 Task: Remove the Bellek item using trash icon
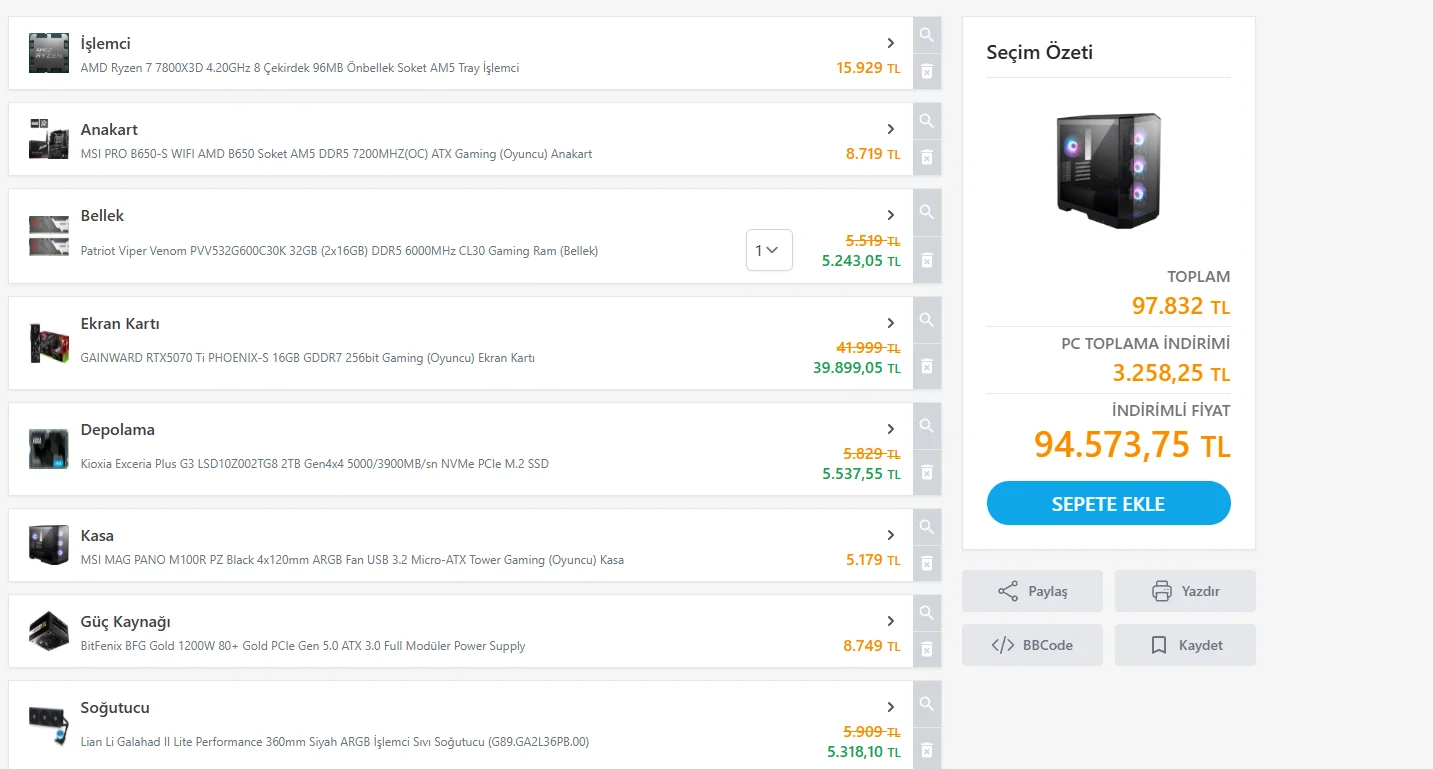927,260
